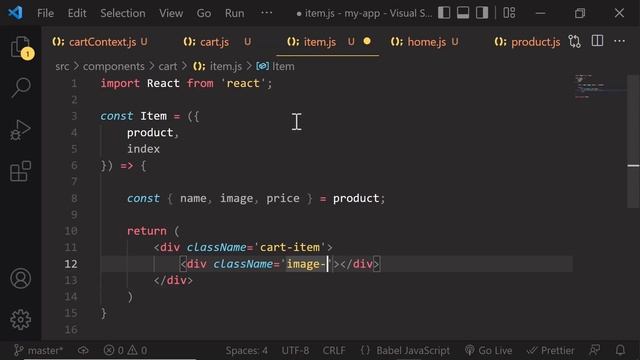Click 'return' keyword on line 10

coord(147,231)
